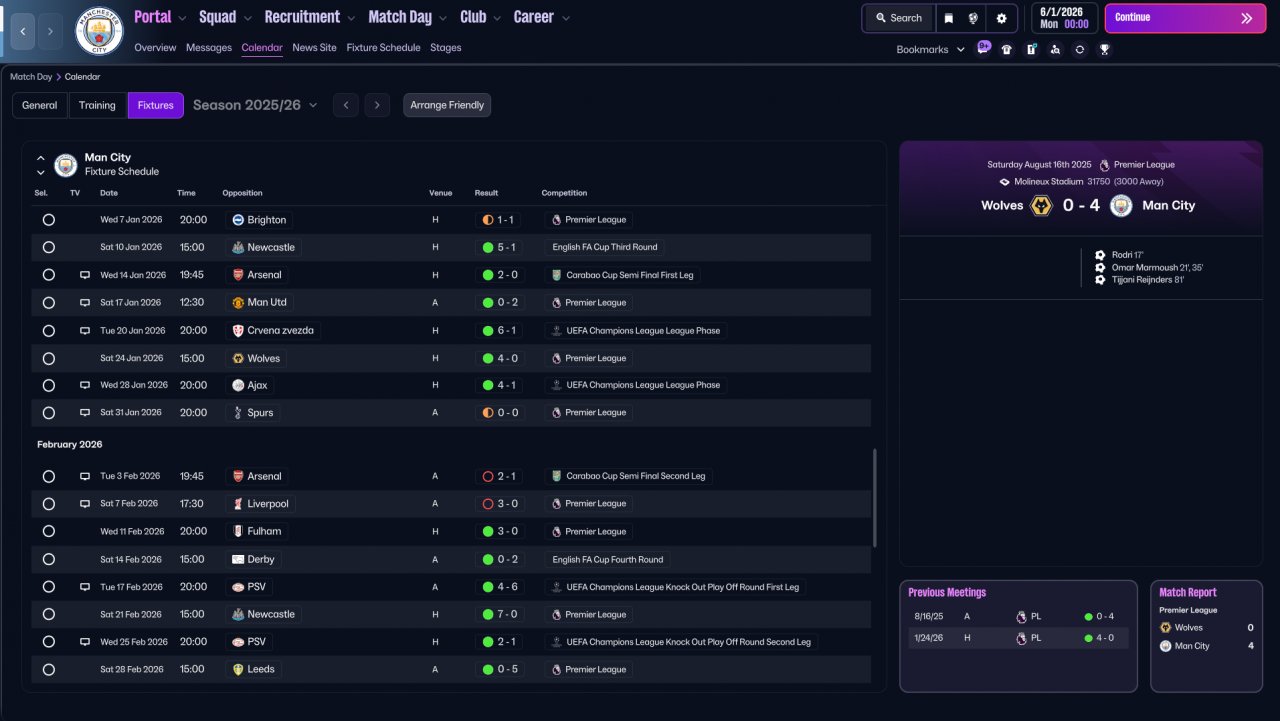Screen dimensions: 1280x721
Task: Select the Fixtures tab
Action: tap(156, 105)
